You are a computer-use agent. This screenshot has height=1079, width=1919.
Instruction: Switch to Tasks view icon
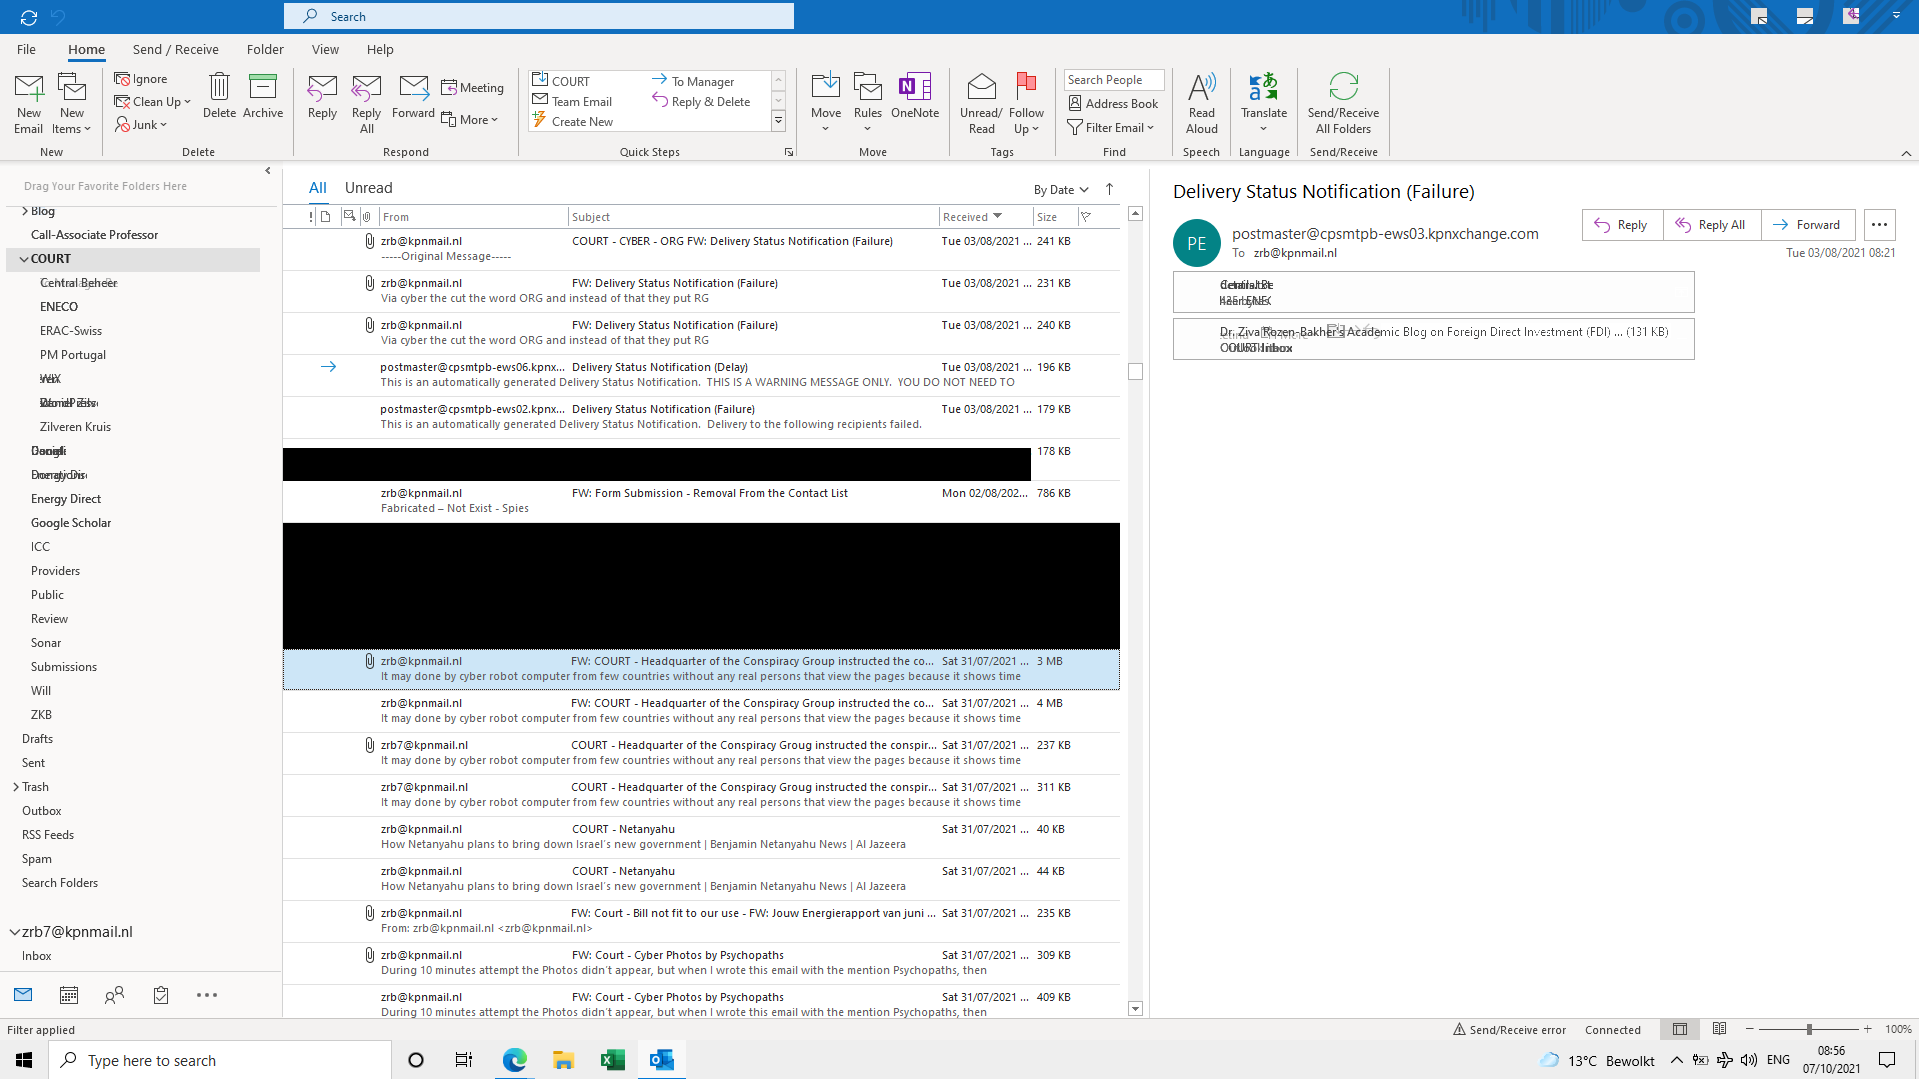(161, 995)
